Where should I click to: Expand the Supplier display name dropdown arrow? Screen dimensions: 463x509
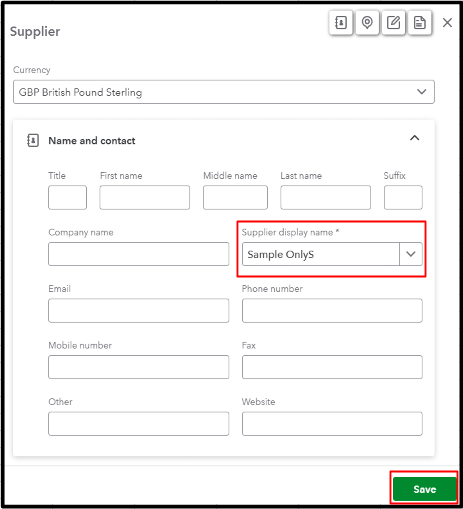411,254
